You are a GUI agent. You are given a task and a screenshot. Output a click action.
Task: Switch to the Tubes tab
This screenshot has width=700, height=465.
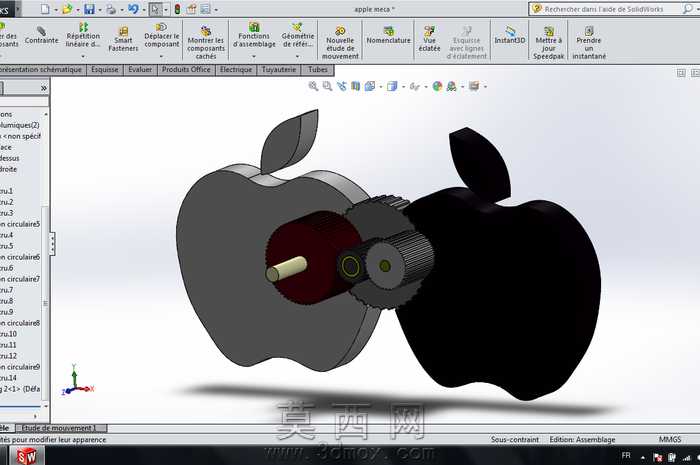(x=317, y=70)
